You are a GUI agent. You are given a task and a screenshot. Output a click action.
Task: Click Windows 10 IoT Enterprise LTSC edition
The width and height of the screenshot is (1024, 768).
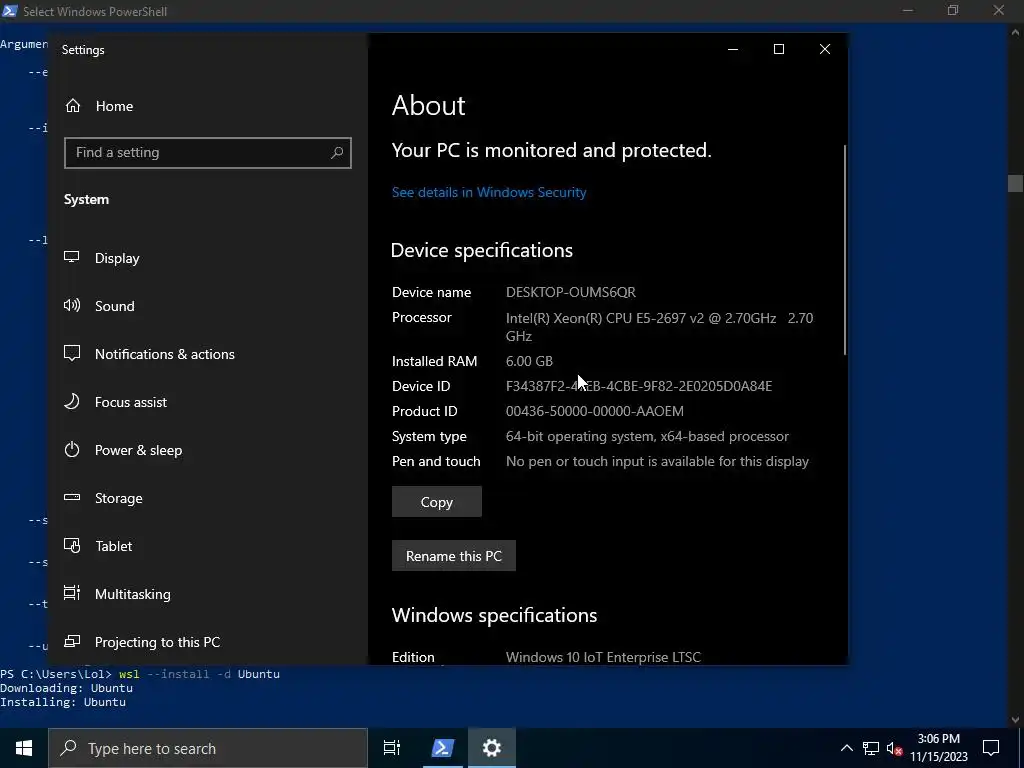[x=603, y=657]
